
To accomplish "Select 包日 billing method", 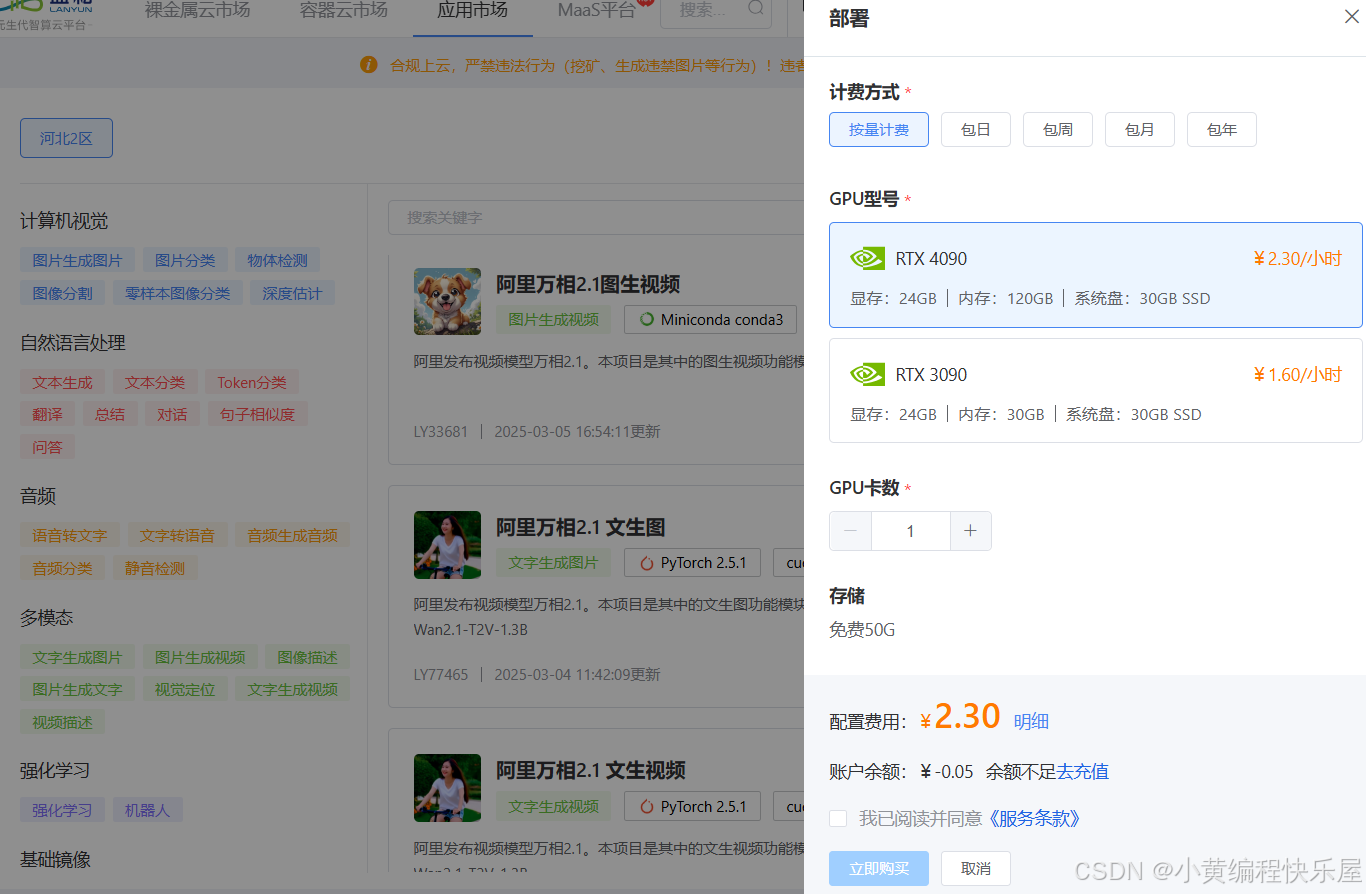I will pos(976,130).
